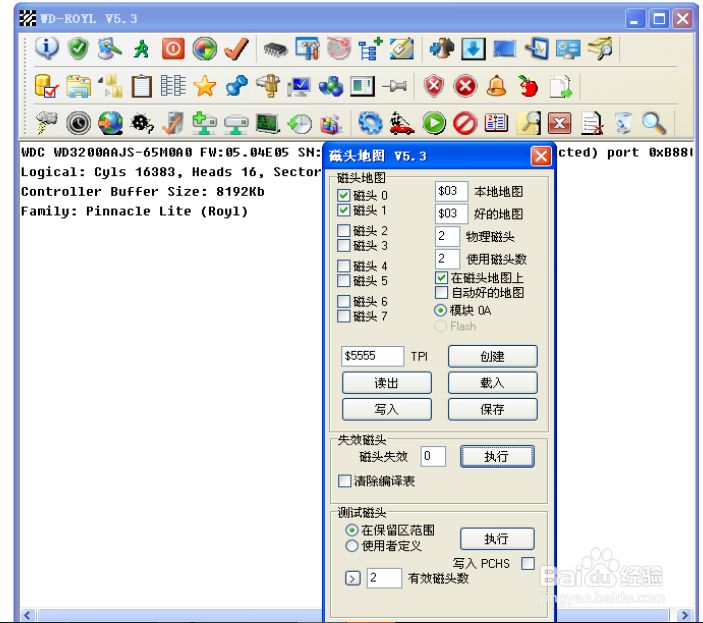This screenshot has width=703, height=623.
Task: Click the blue download arrow icon
Action: tap(473, 48)
